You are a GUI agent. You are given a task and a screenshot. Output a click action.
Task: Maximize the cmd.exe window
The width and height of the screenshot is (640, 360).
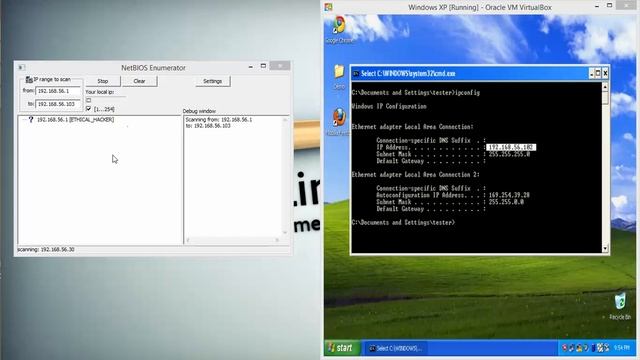[x=598, y=73]
